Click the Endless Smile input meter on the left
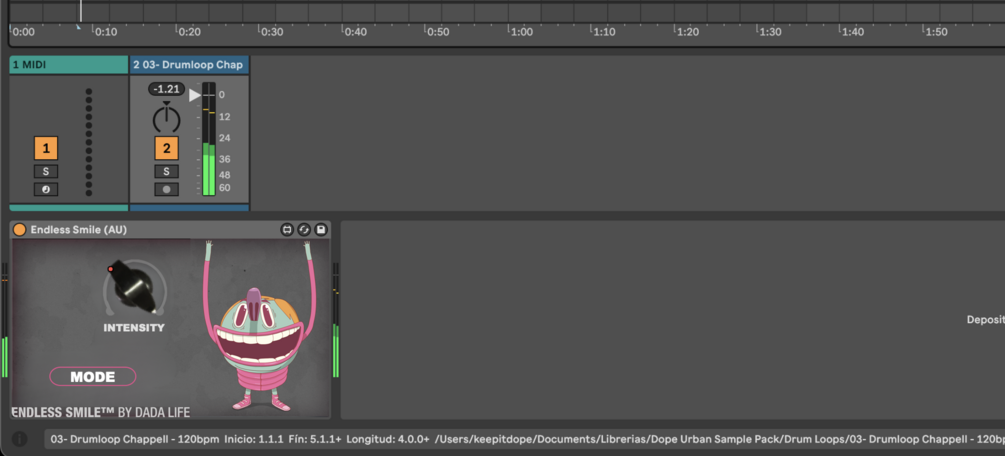This screenshot has height=456, width=1005. click(4, 321)
